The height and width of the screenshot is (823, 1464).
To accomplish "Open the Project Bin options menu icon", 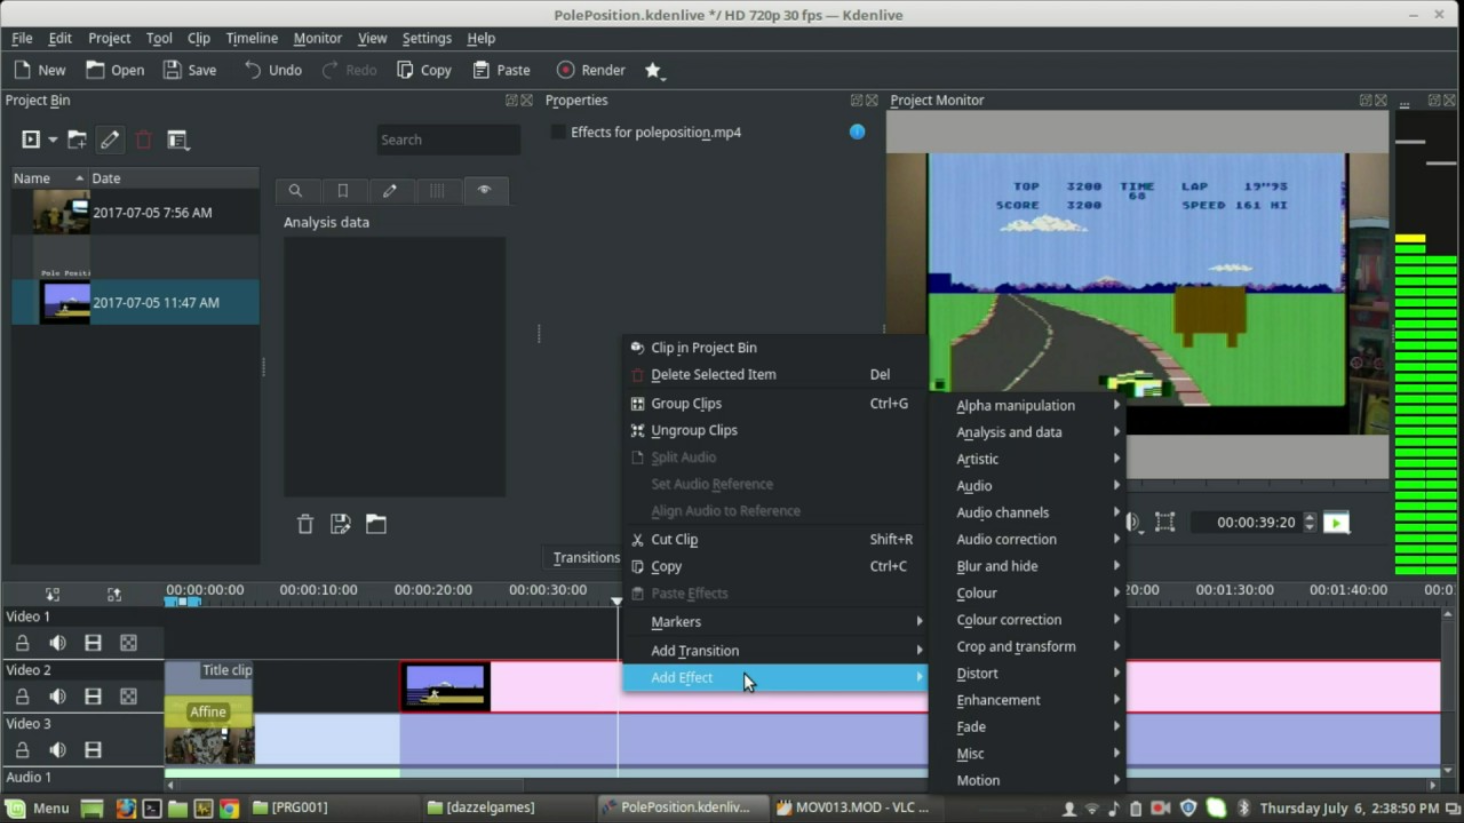I will pyautogui.click(x=178, y=140).
